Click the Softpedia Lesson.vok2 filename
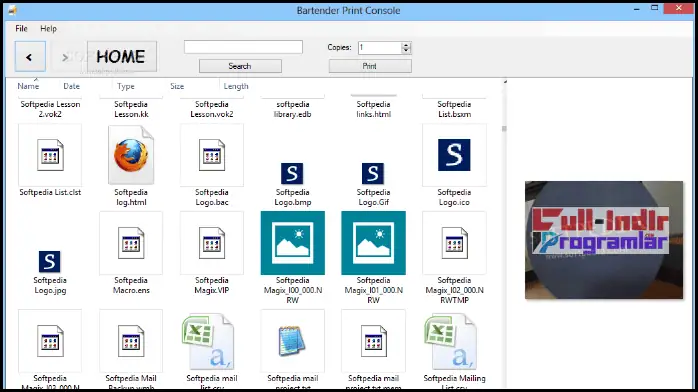The image size is (698, 392). tap(212, 109)
